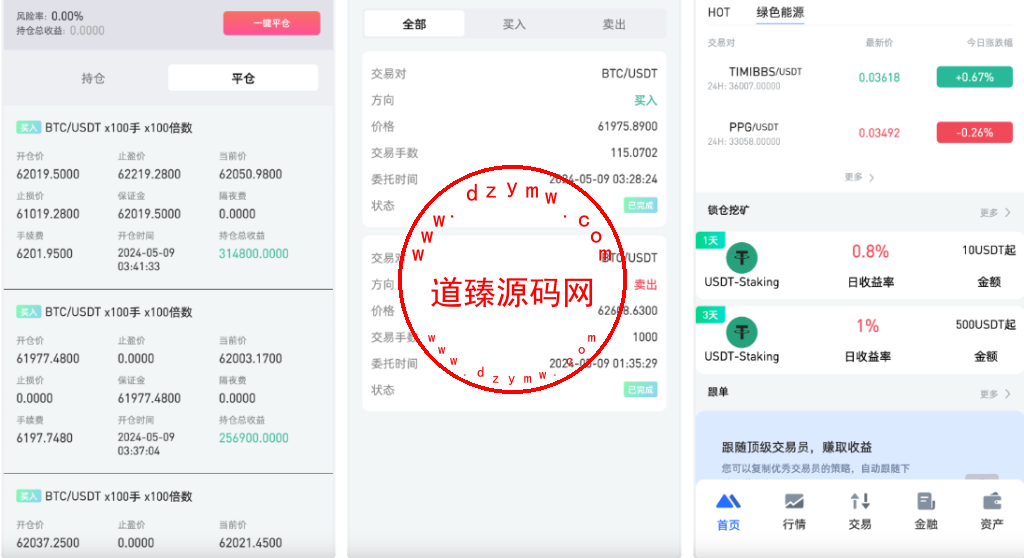Click the 买入 direction value in first order

(x=645, y=100)
